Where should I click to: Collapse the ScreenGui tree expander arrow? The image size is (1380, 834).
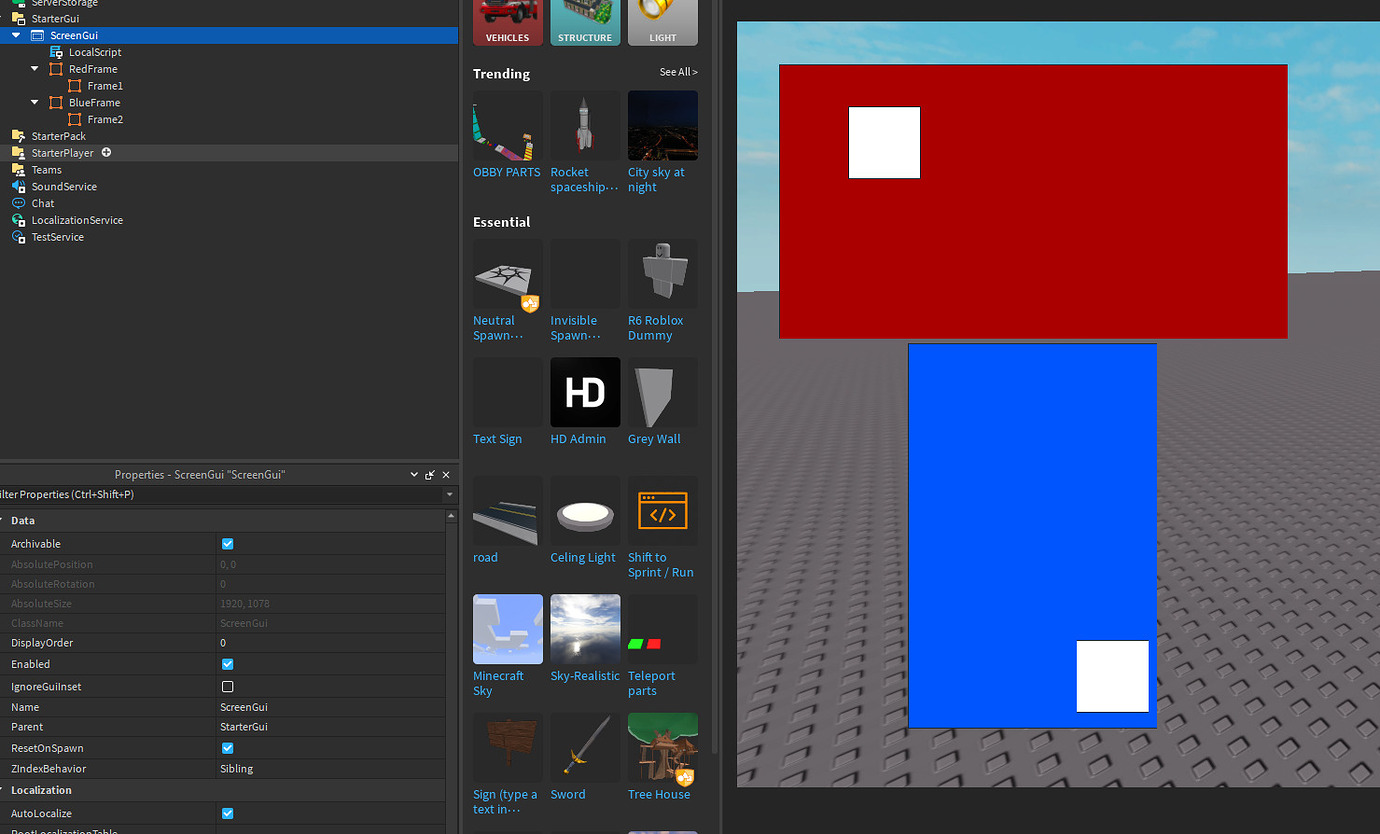click(x=14, y=35)
